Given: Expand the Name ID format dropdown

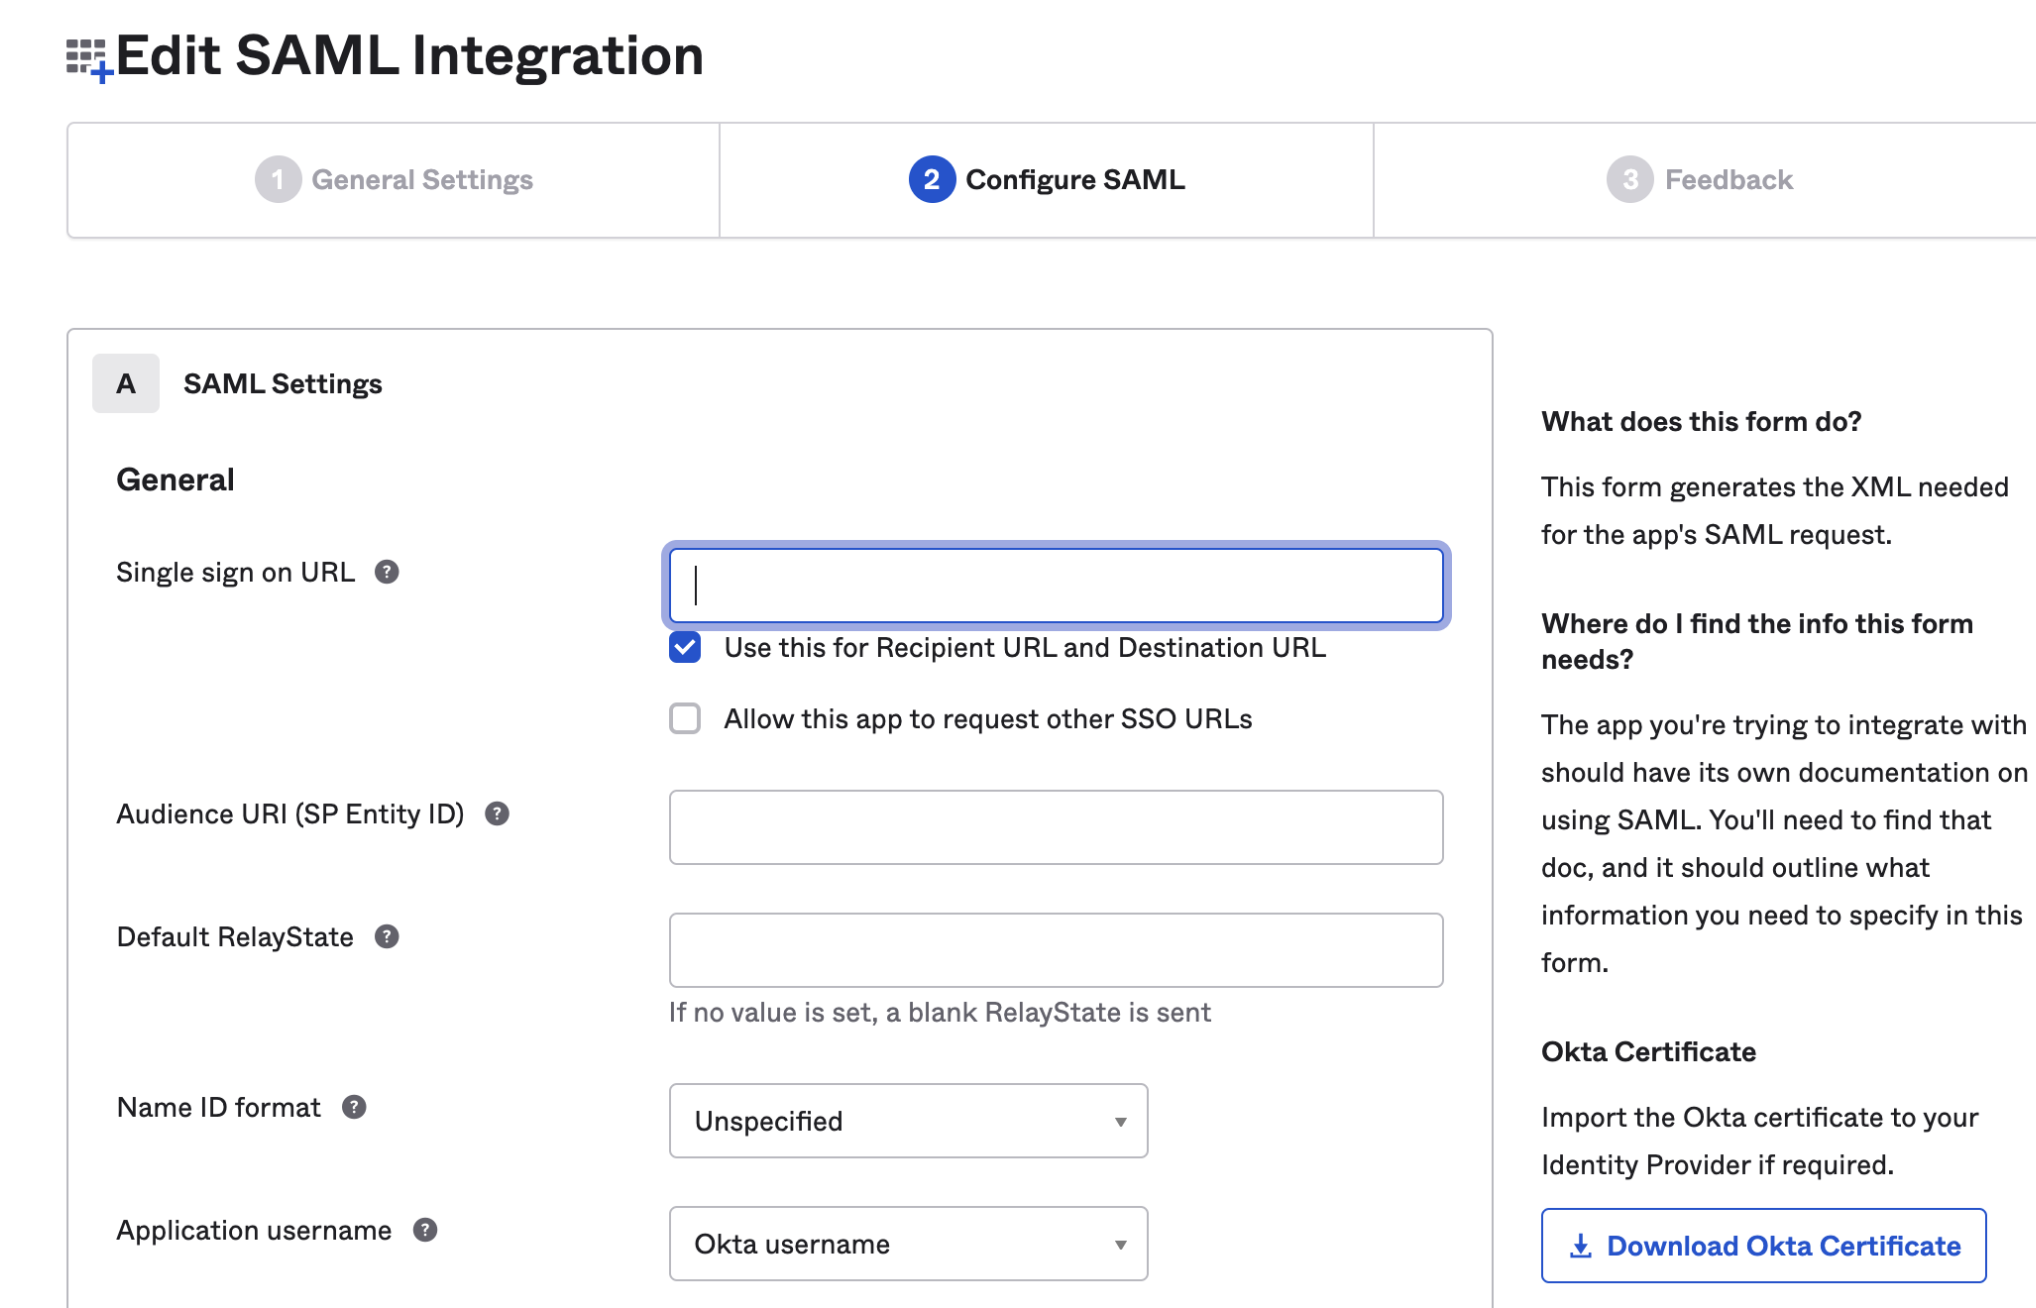Looking at the screenshot, I should coord(907,1119).
